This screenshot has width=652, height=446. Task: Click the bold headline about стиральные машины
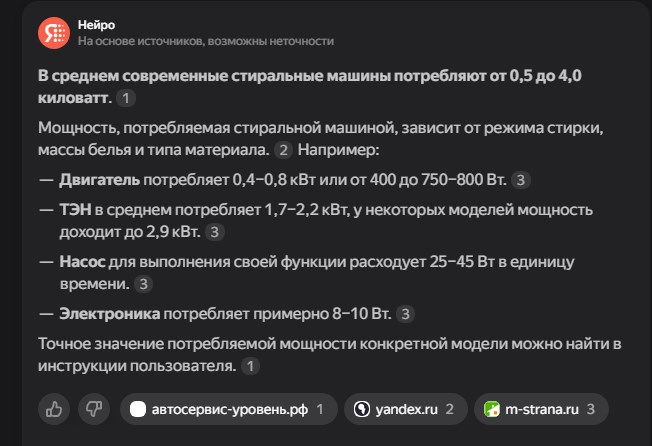click(310, 87)
